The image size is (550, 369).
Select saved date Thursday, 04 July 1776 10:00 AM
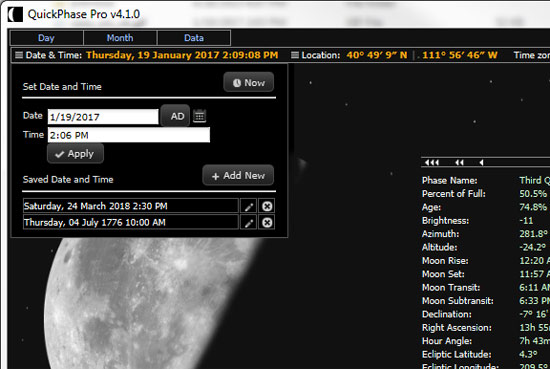point(130,223)
